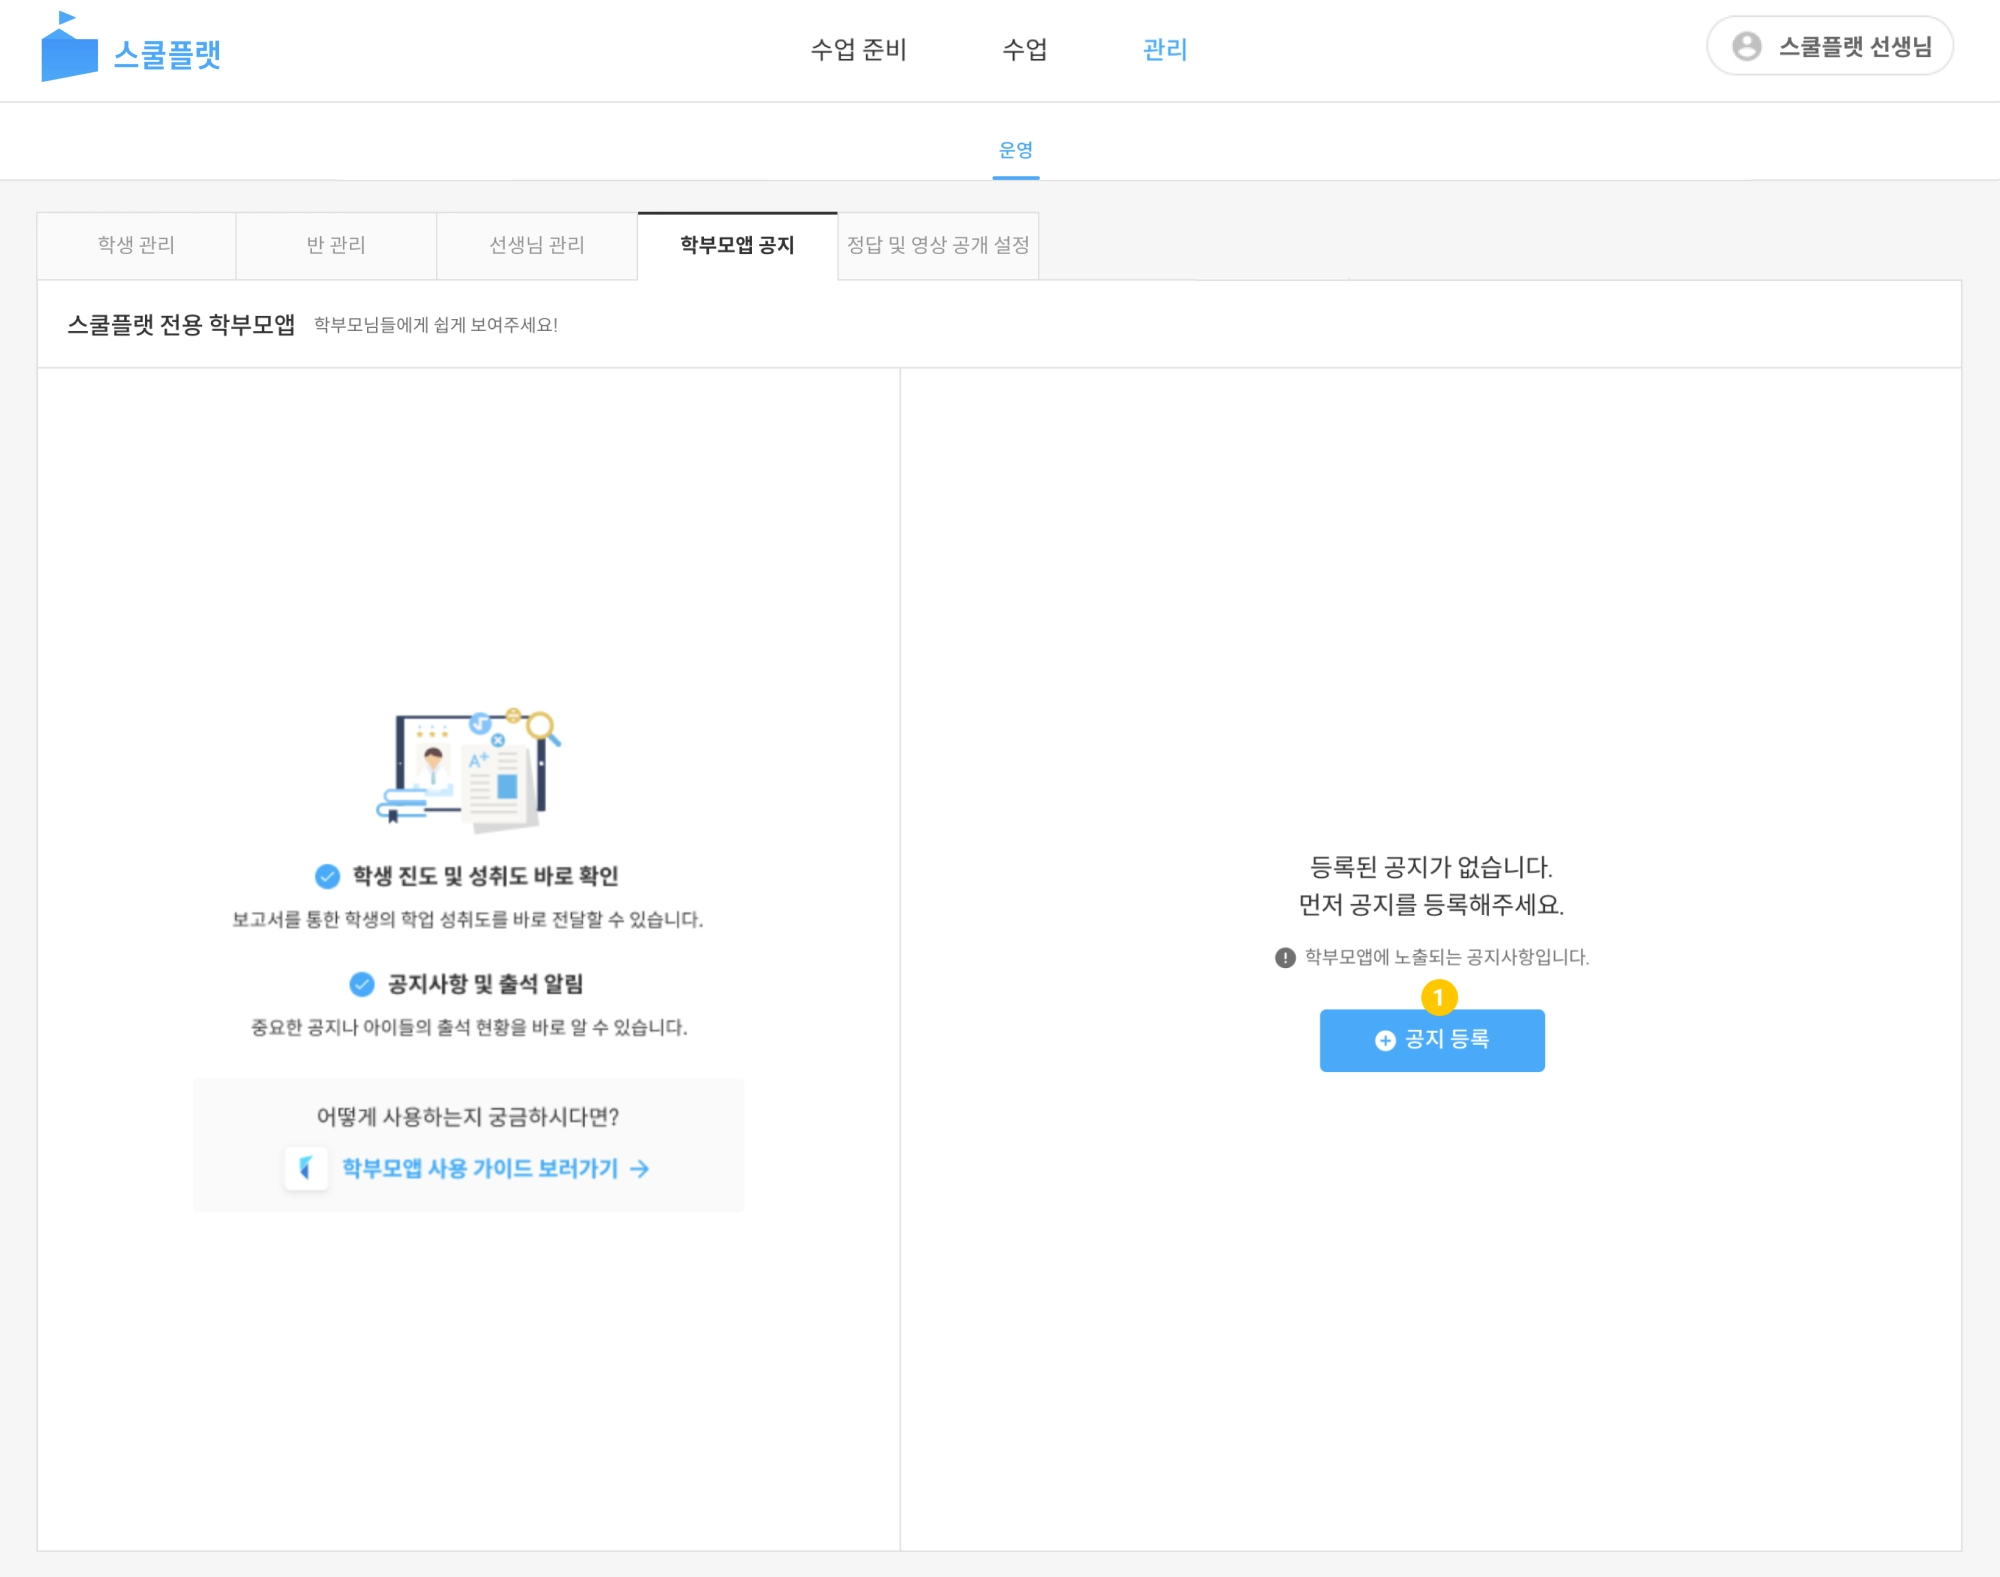Click the yellow number 1 badge
This screenshot has height=1577, width=2000.
click(1439, 997)
